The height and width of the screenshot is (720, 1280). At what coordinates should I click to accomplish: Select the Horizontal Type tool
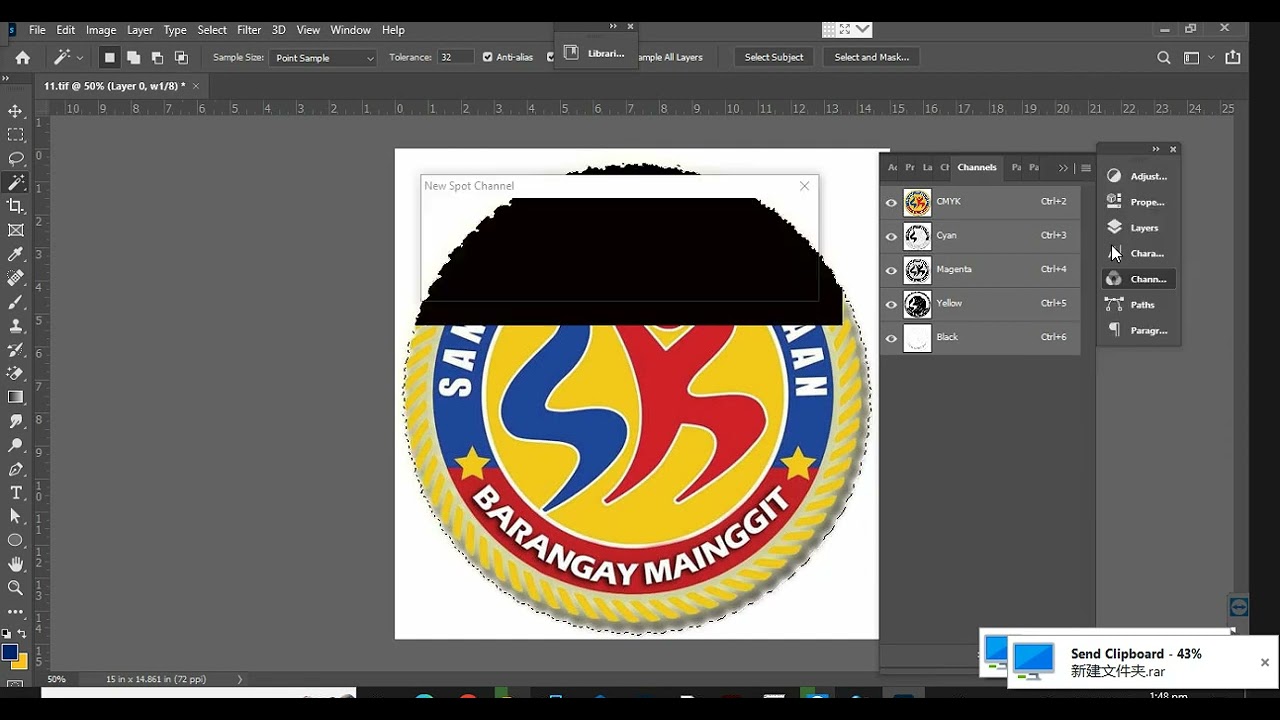coord(15,493)
